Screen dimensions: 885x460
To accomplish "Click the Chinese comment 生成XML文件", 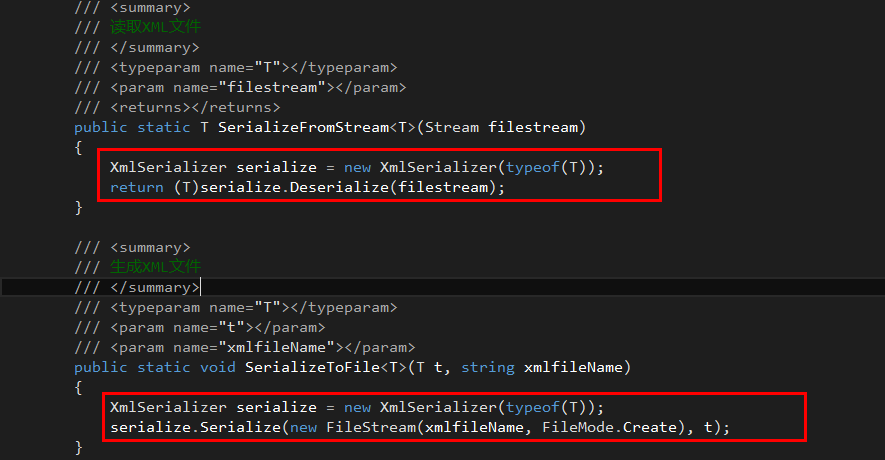I will 155,266.
